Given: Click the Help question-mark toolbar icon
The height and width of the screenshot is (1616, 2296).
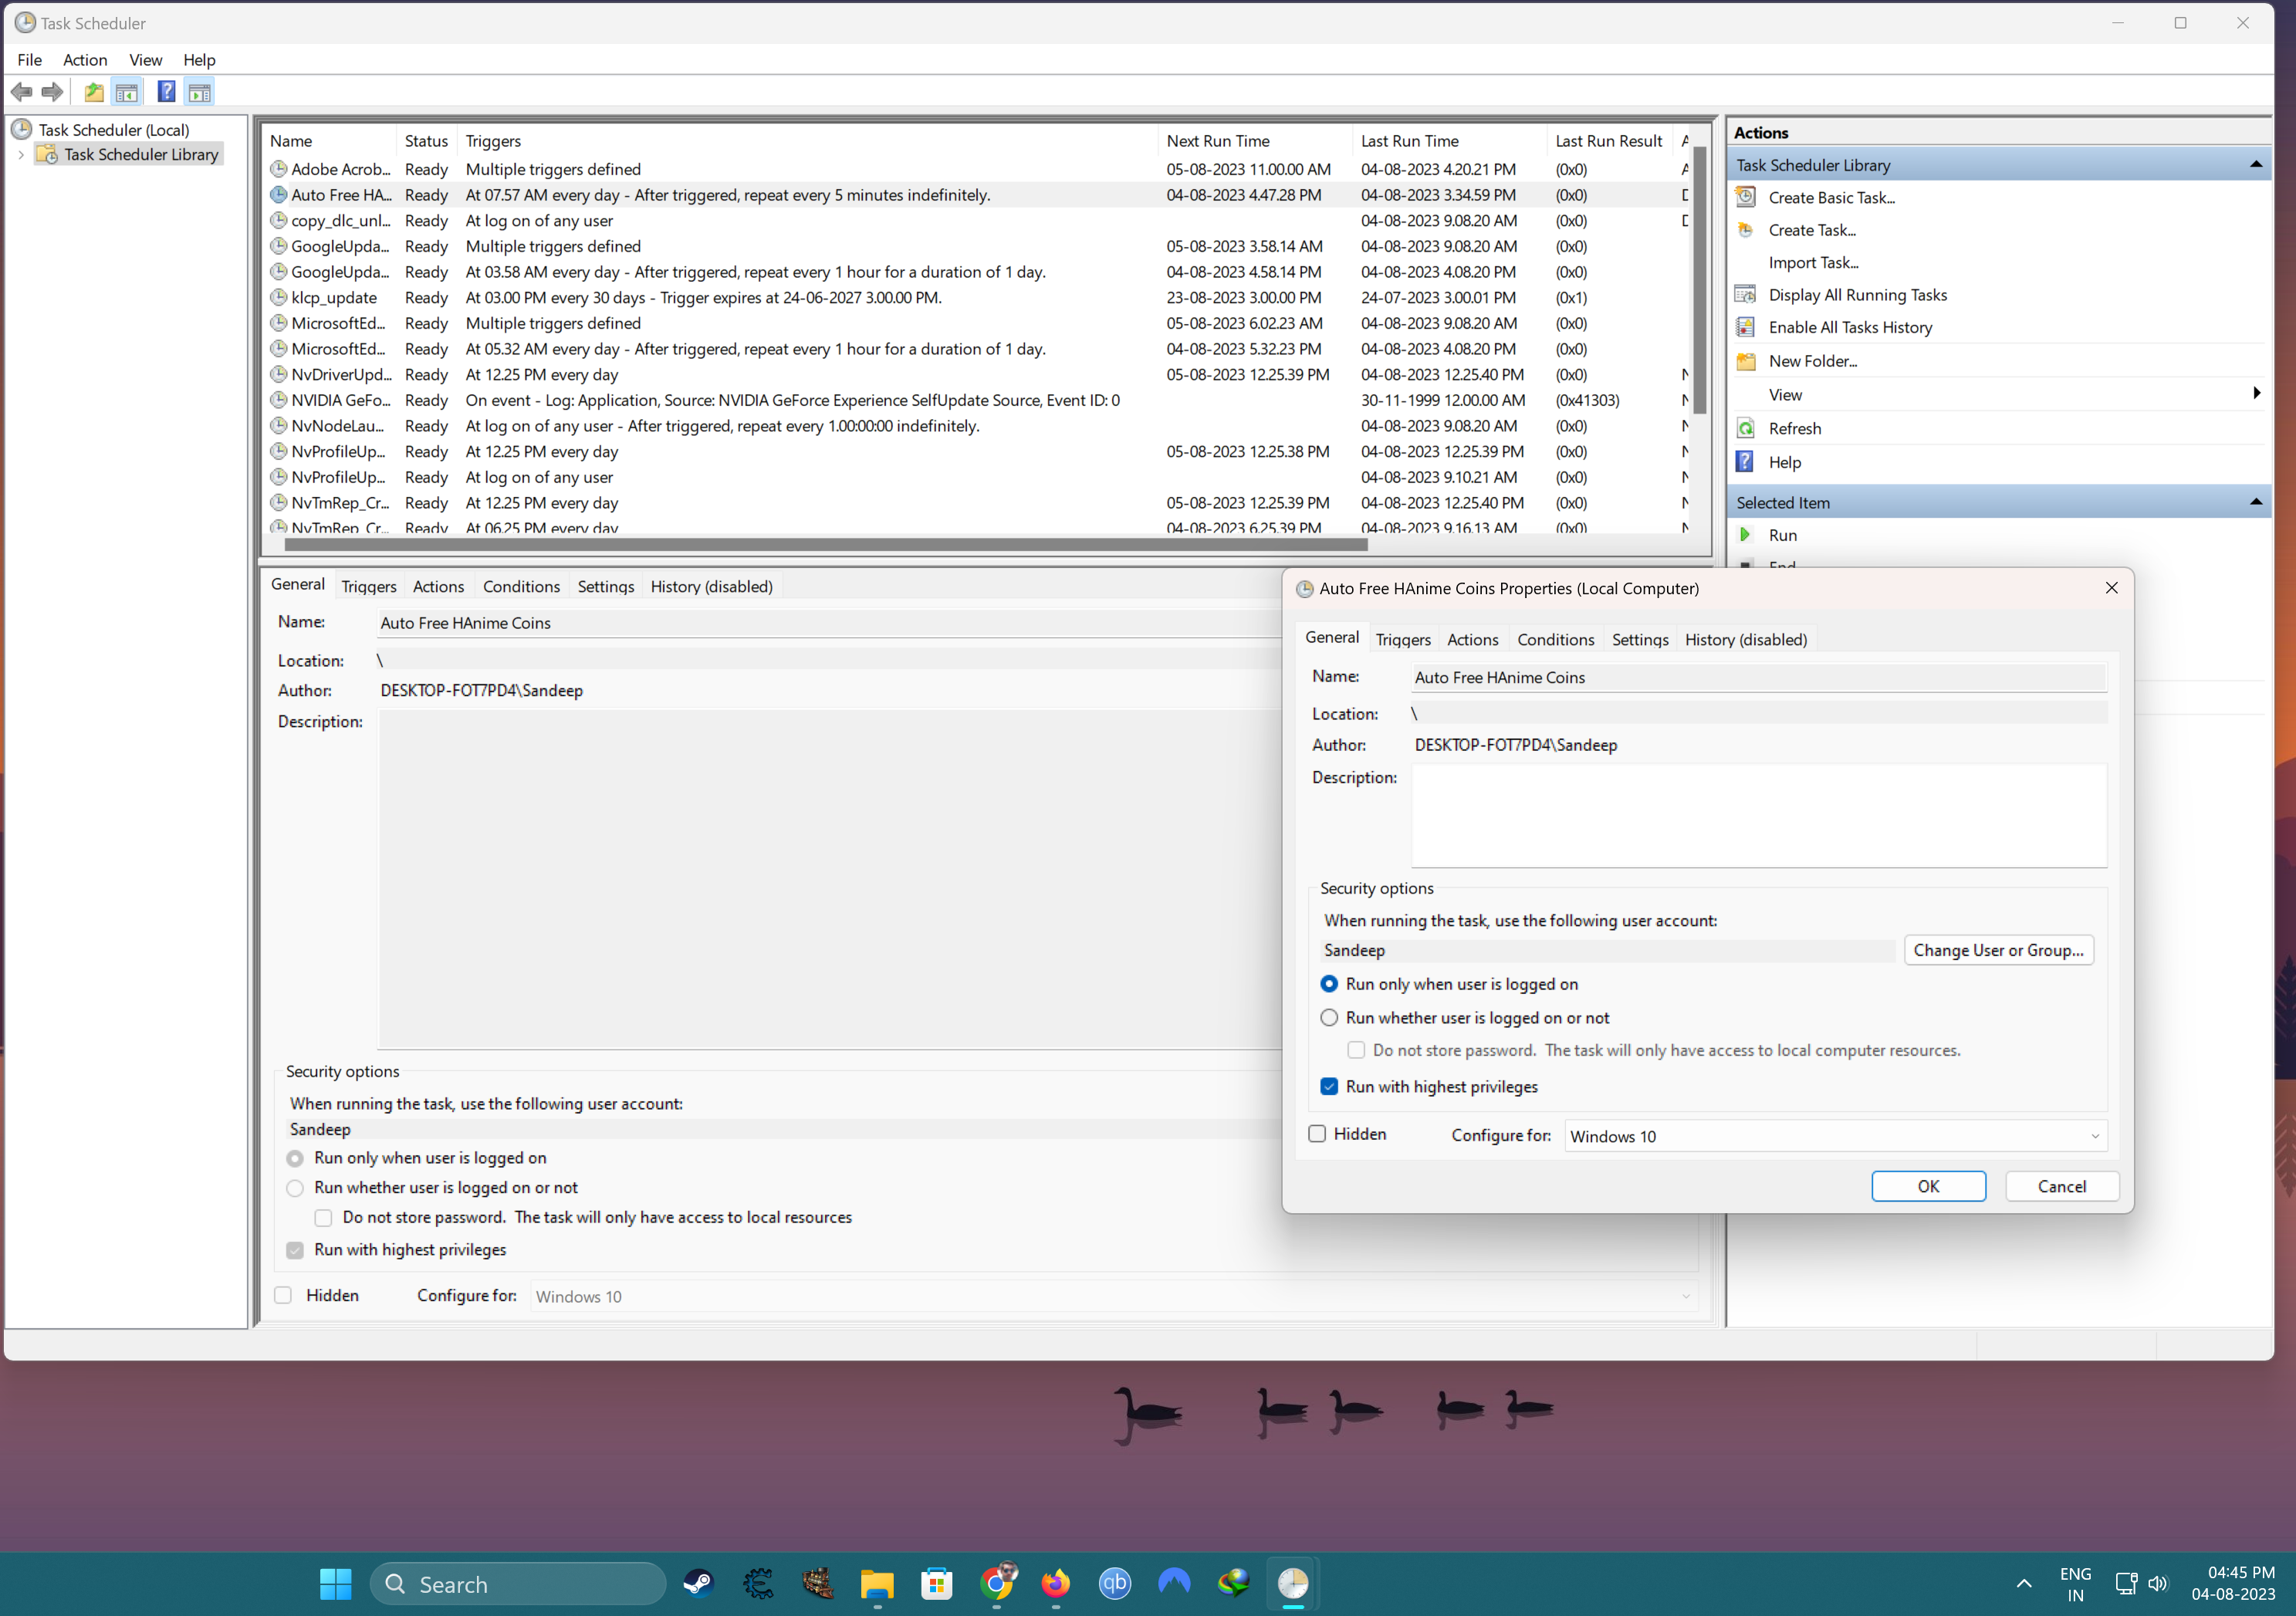Looking at the screenshot, I should coord(166,92).
